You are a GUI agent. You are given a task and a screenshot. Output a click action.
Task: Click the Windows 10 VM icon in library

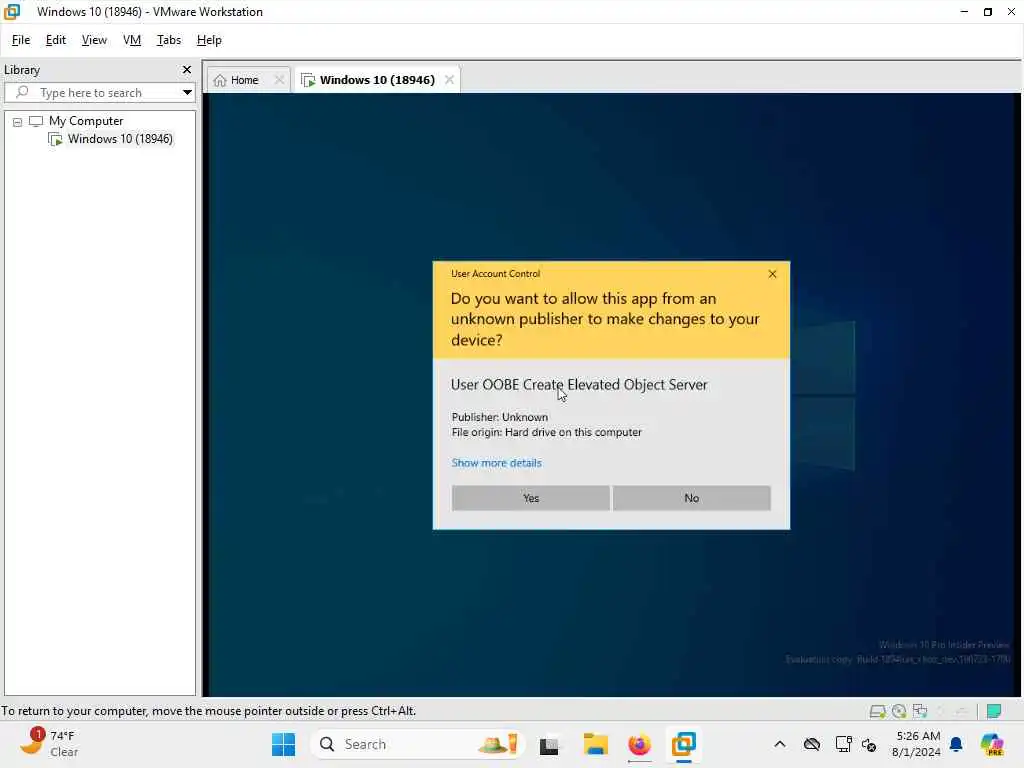pyautogui.click(x=56, y=139)
